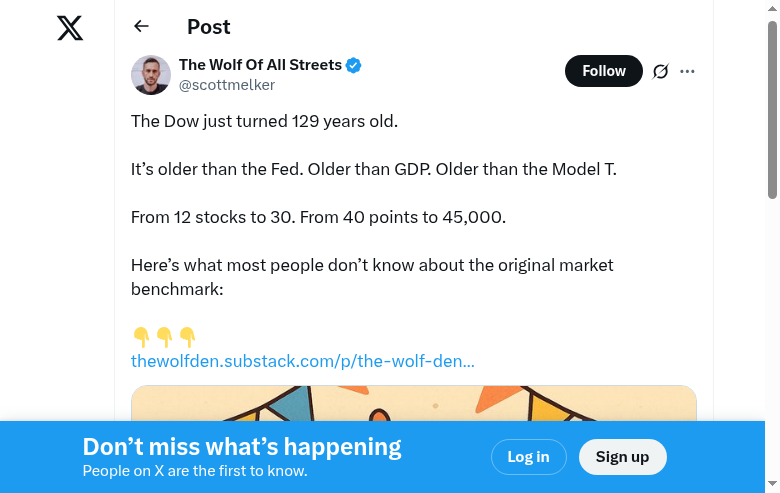
Task: Click the scrollbar track below the thumb
Action: pyautogui.click(x=772, y=300)
